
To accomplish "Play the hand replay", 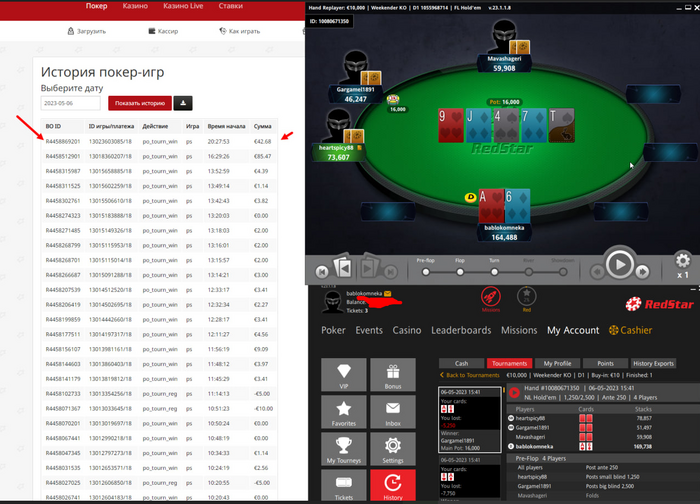I will 619,265.
